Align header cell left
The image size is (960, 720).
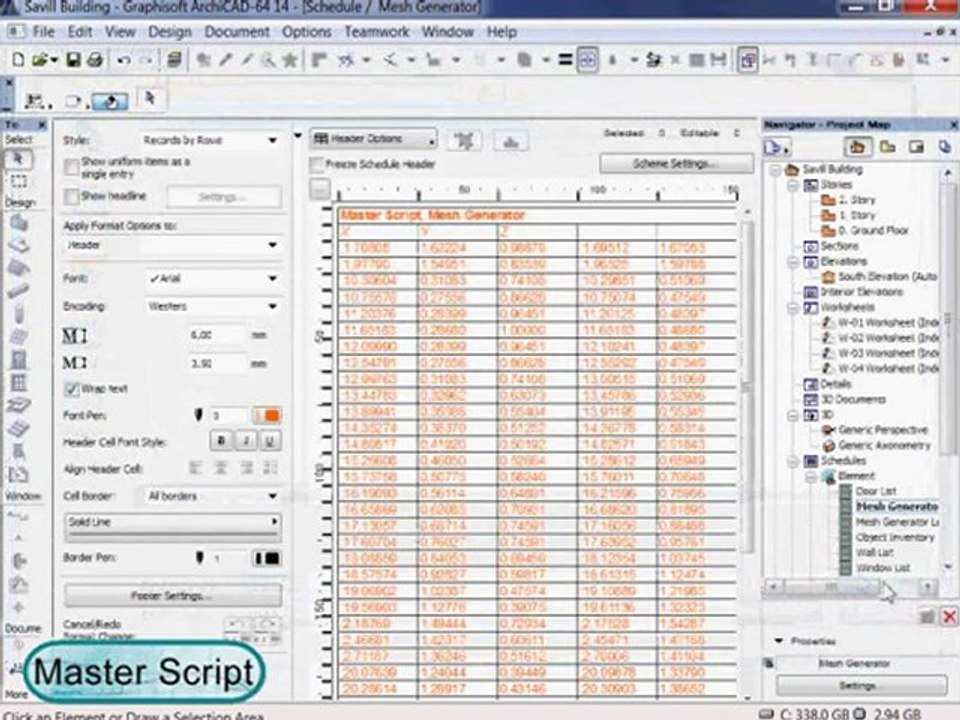[195, 468]
